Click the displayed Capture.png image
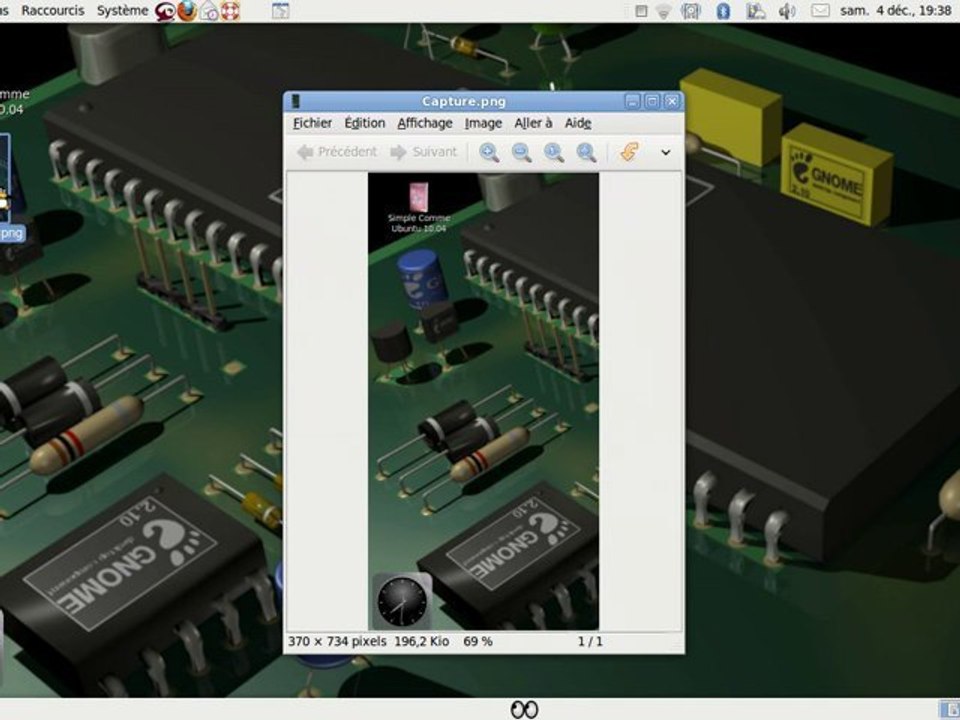Image resolution: width=960 pixels, height=720 pixels. (483, 401)
